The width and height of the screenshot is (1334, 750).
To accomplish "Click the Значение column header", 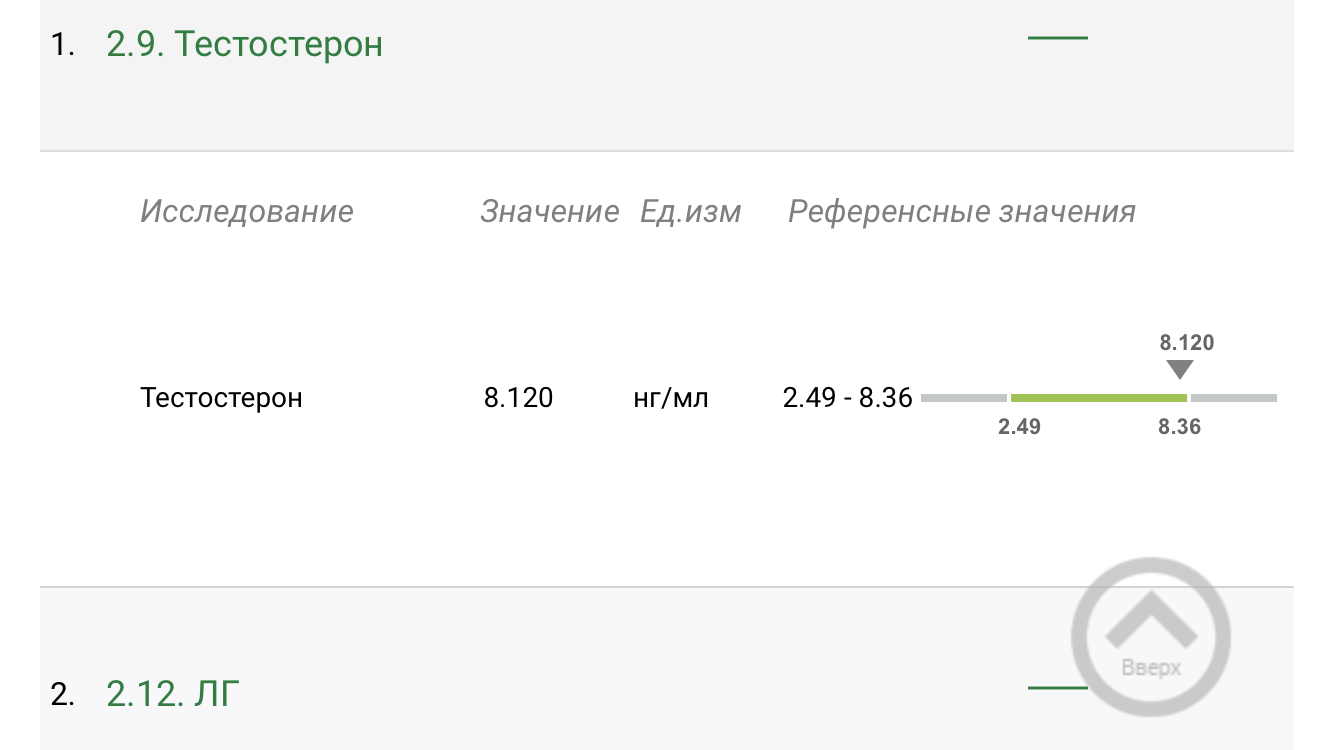I will point(549,212).
